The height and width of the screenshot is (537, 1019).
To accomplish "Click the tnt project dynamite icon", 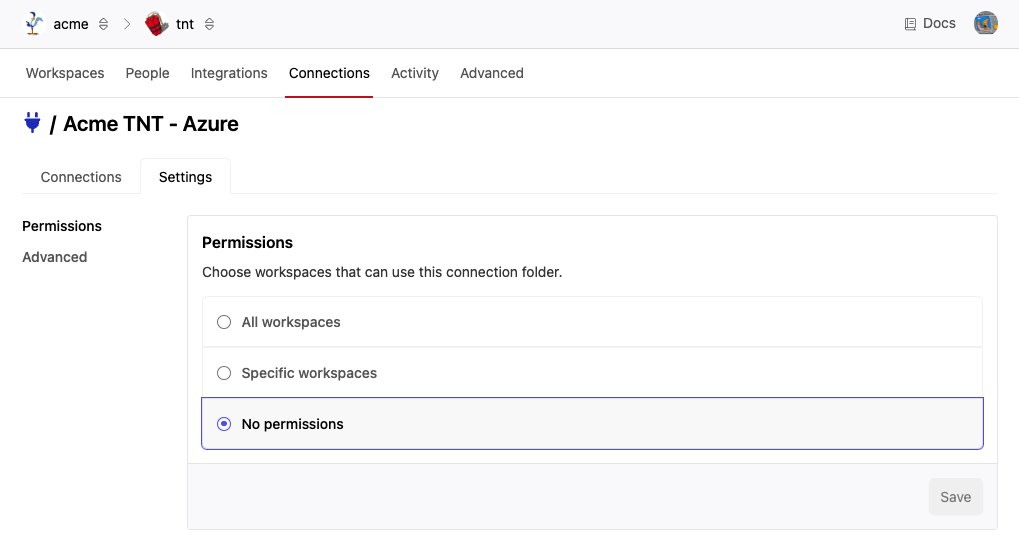I will coord(156,24).
